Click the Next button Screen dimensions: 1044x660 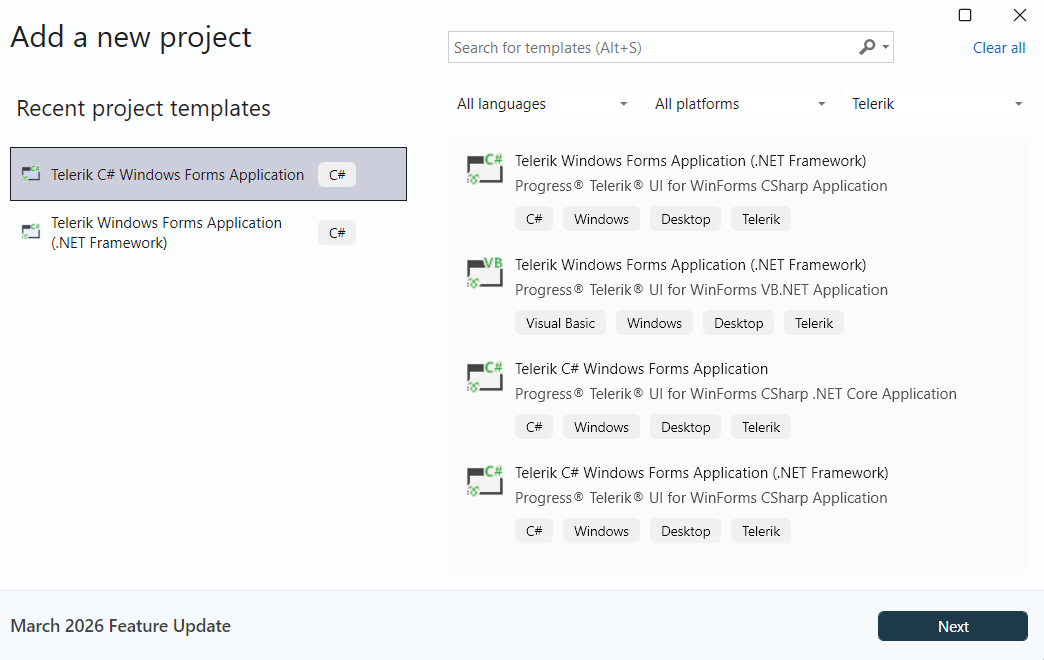tap(952, 626)
